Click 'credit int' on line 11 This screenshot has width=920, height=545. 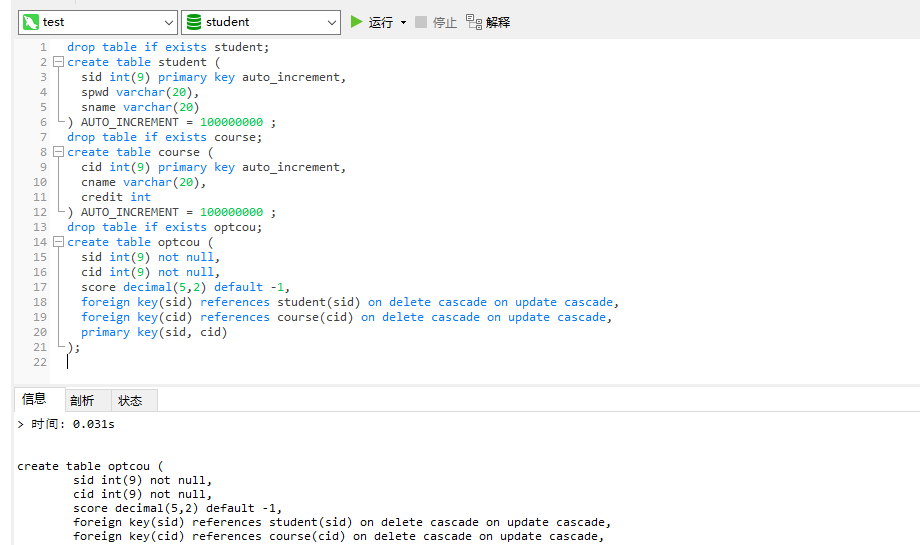[x=116, y=197]
